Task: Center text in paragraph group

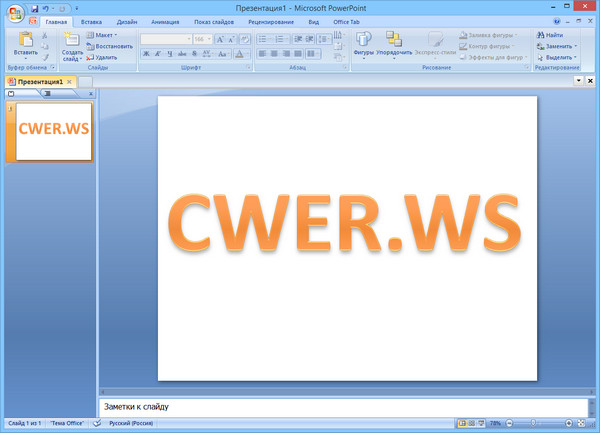Action: (274, 54)
